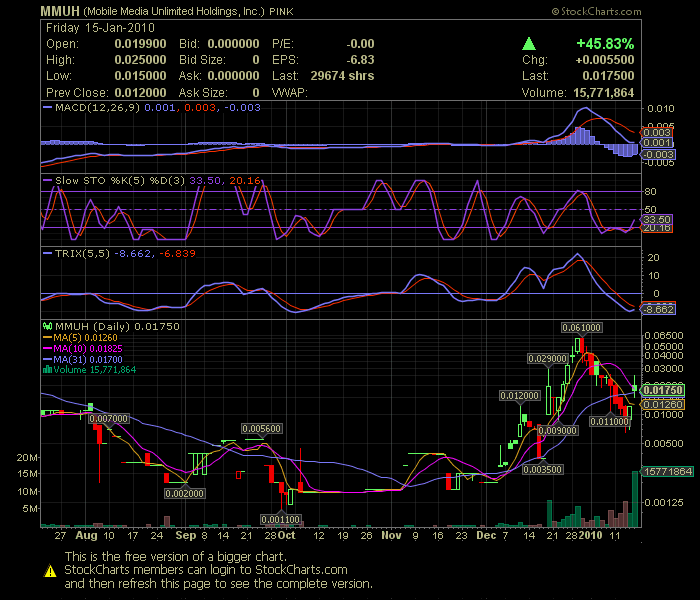Click the green Volume legend icon

46,369
